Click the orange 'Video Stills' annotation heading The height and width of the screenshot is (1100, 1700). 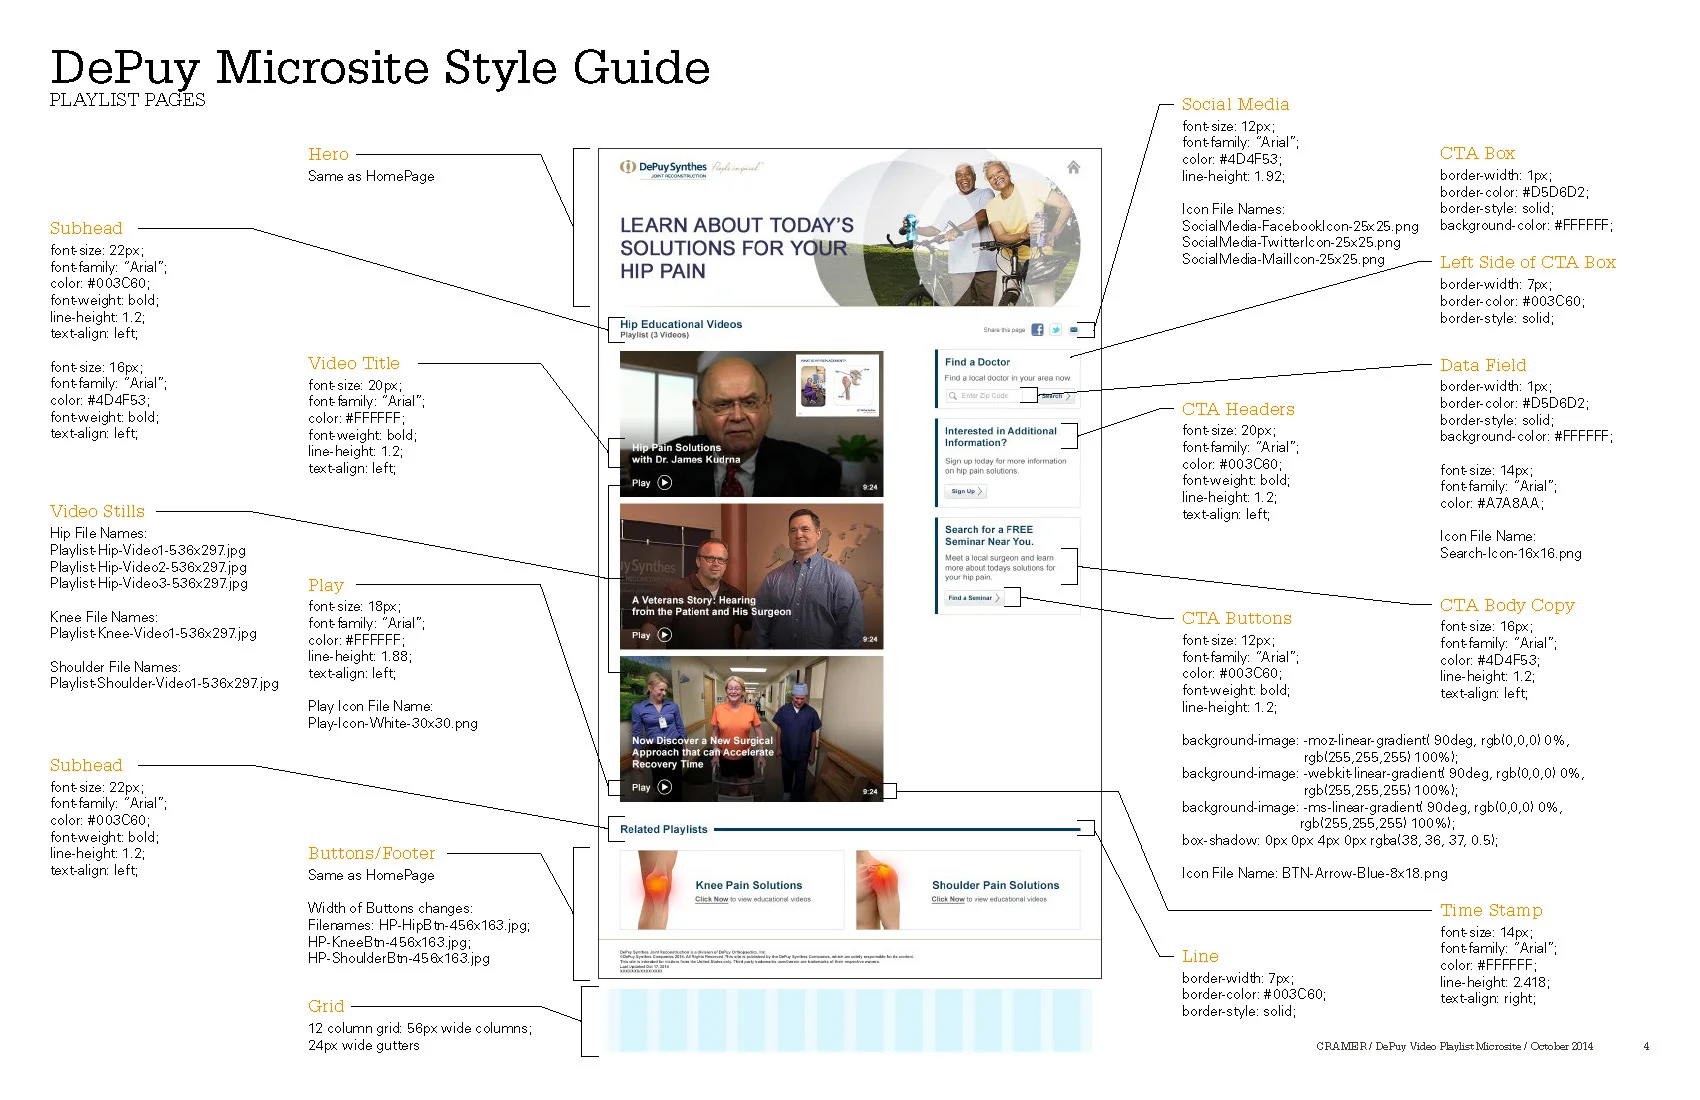click(97, 511)
